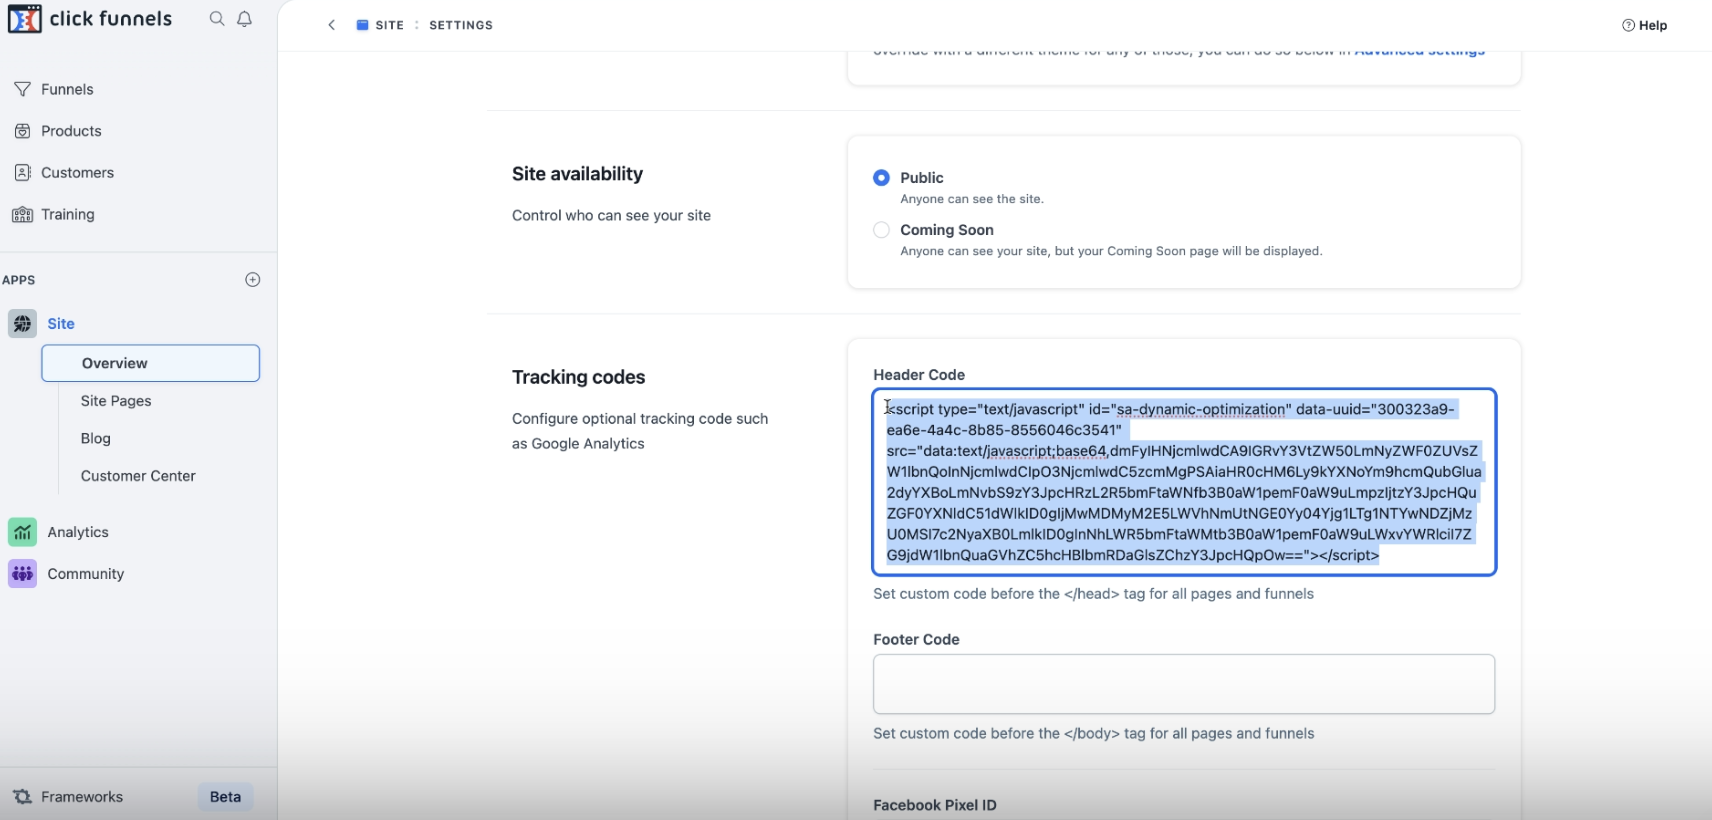This screenshot has width=1712, height=820.
Task: Select the Community icon
Action: point(22,573)
